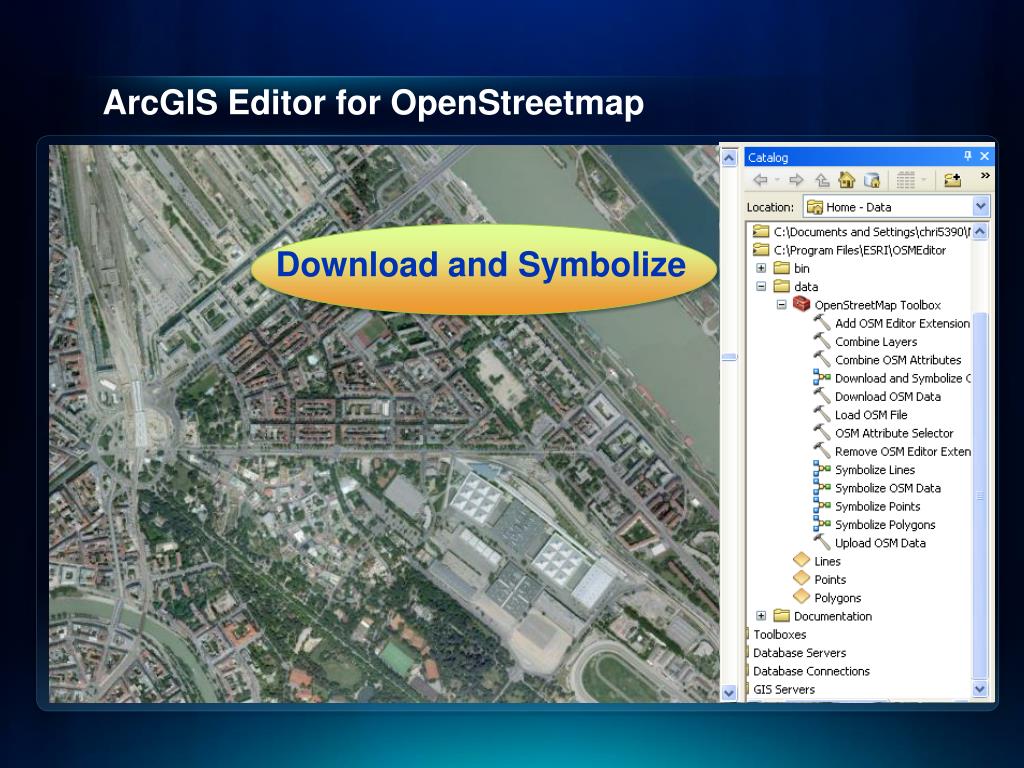Go to home folder in Catalog
1024x768 pixels.
846,180
